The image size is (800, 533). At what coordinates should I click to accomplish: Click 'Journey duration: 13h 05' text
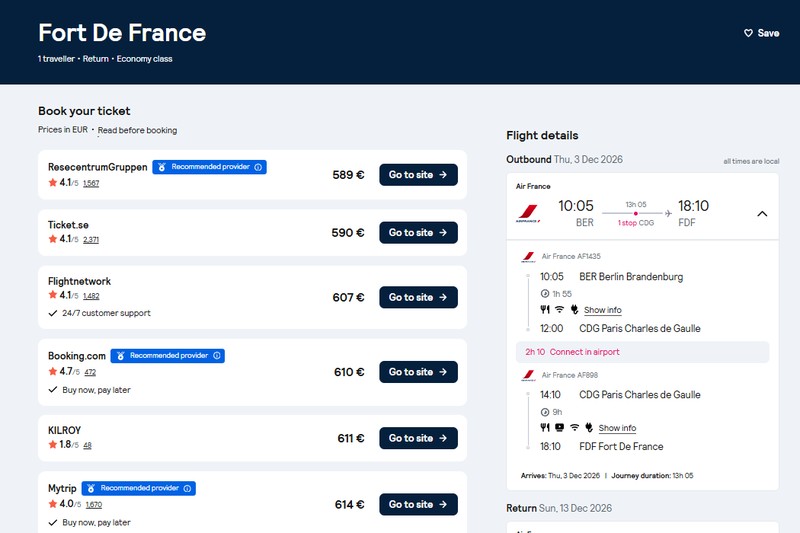652,476
